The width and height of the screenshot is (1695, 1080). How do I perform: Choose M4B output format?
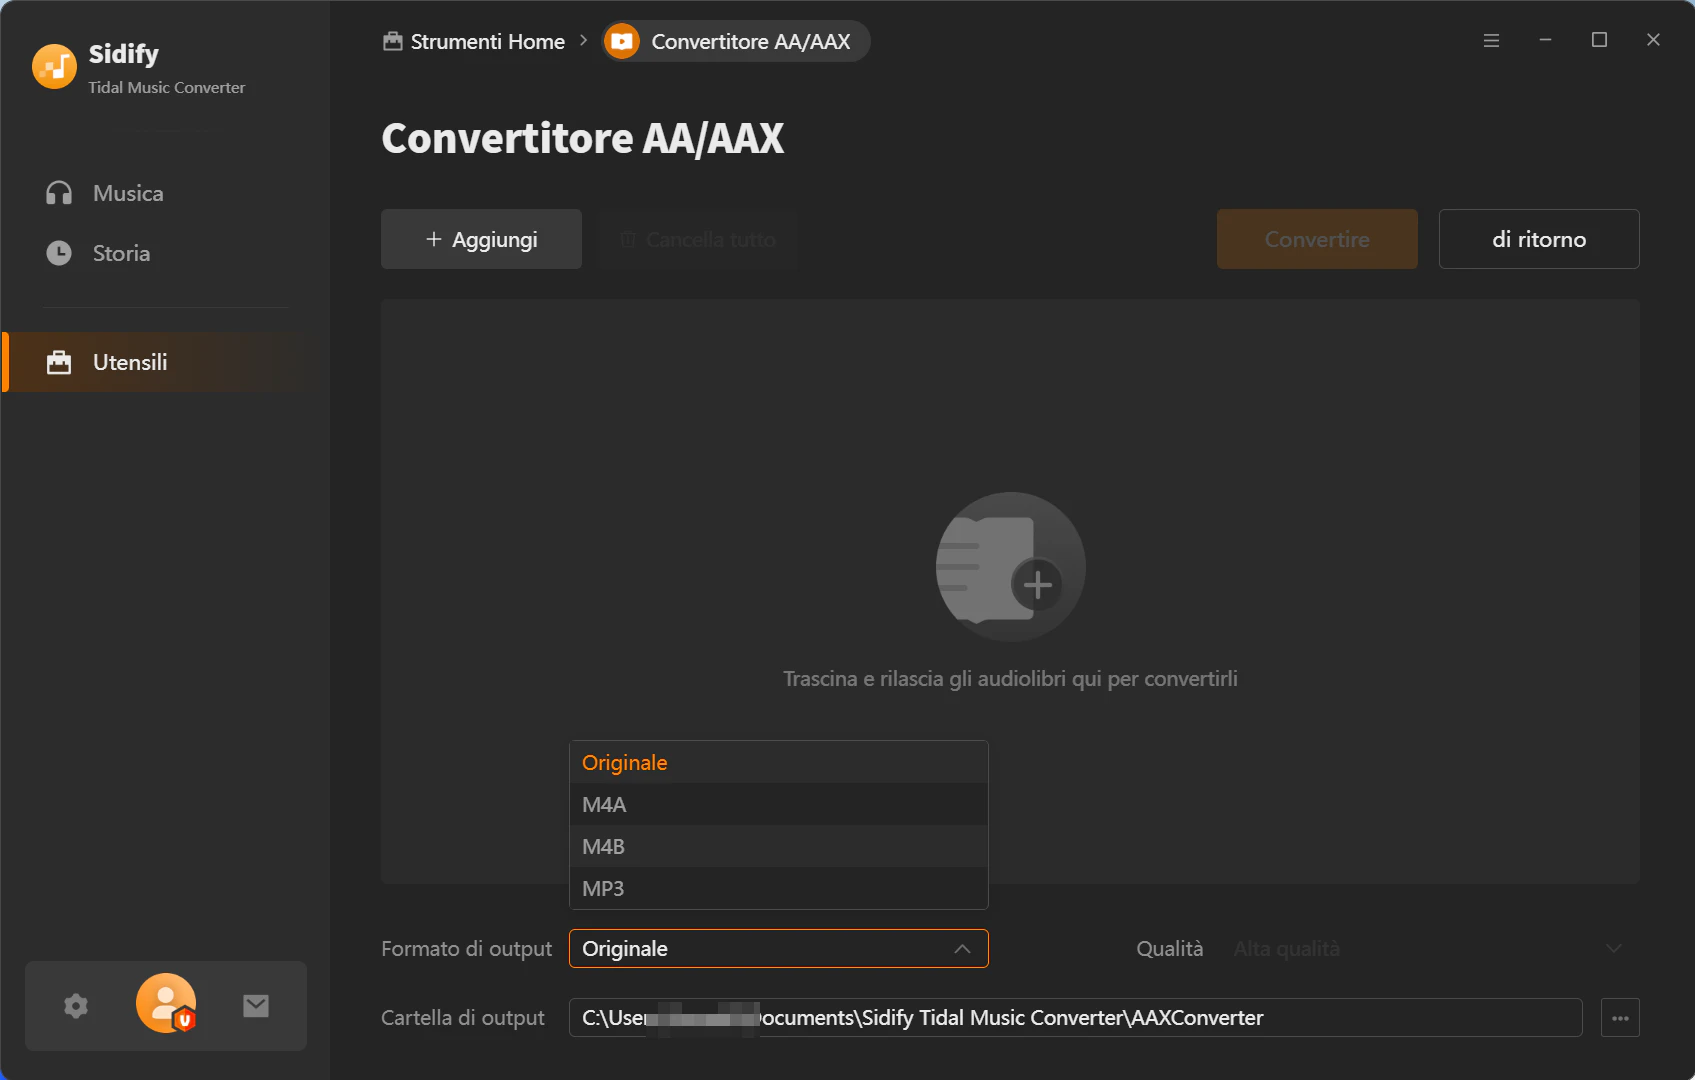(779, 846)
